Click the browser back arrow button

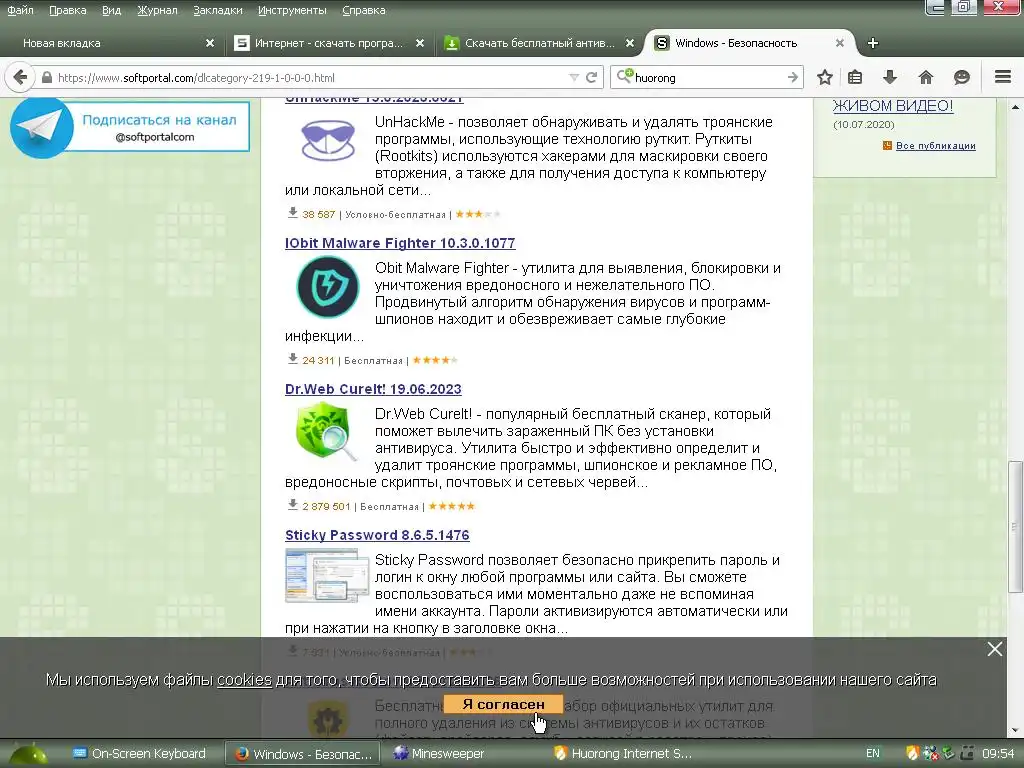pyautogui.click(x=20, y=77)
